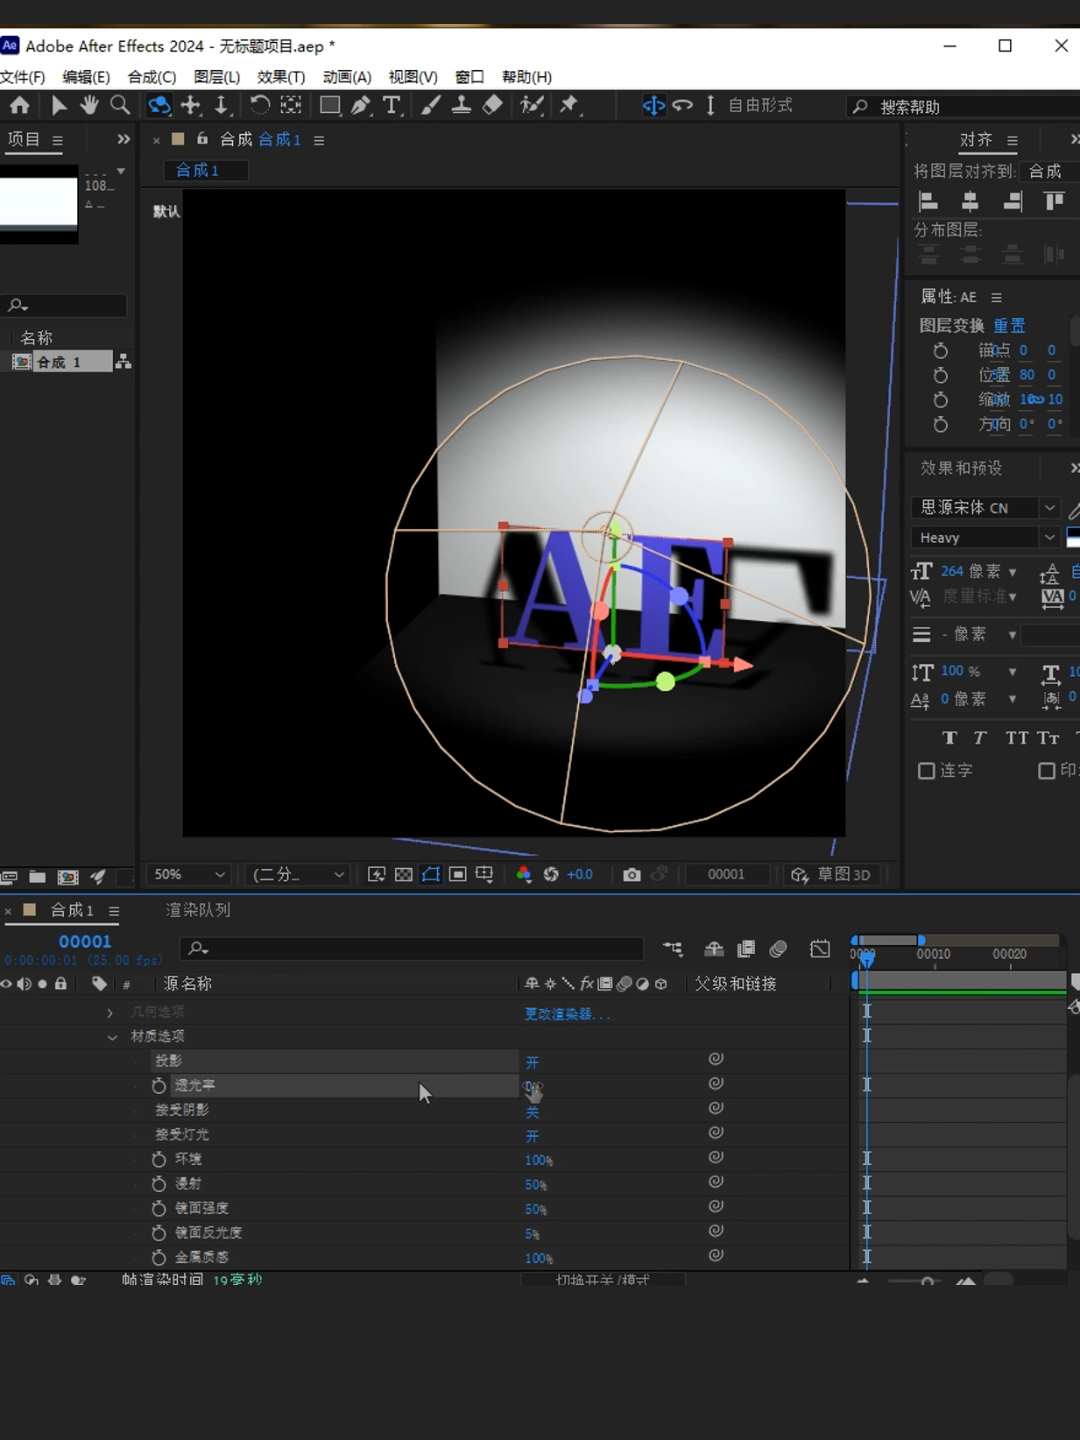Select the Rectangle shape tool
1080x1440 pixels.
click(329, 105)
